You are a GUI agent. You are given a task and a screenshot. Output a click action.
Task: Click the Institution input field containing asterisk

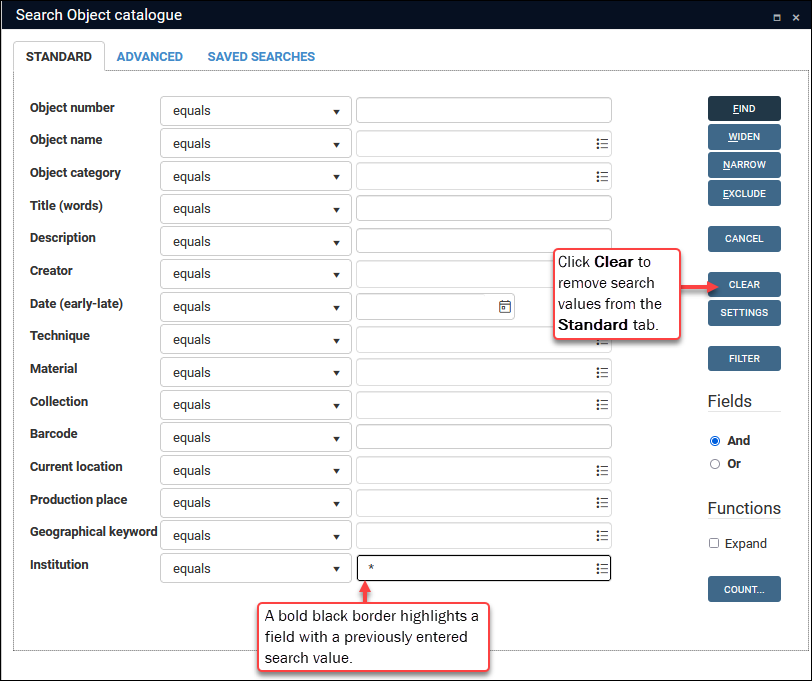click(470, 568)
